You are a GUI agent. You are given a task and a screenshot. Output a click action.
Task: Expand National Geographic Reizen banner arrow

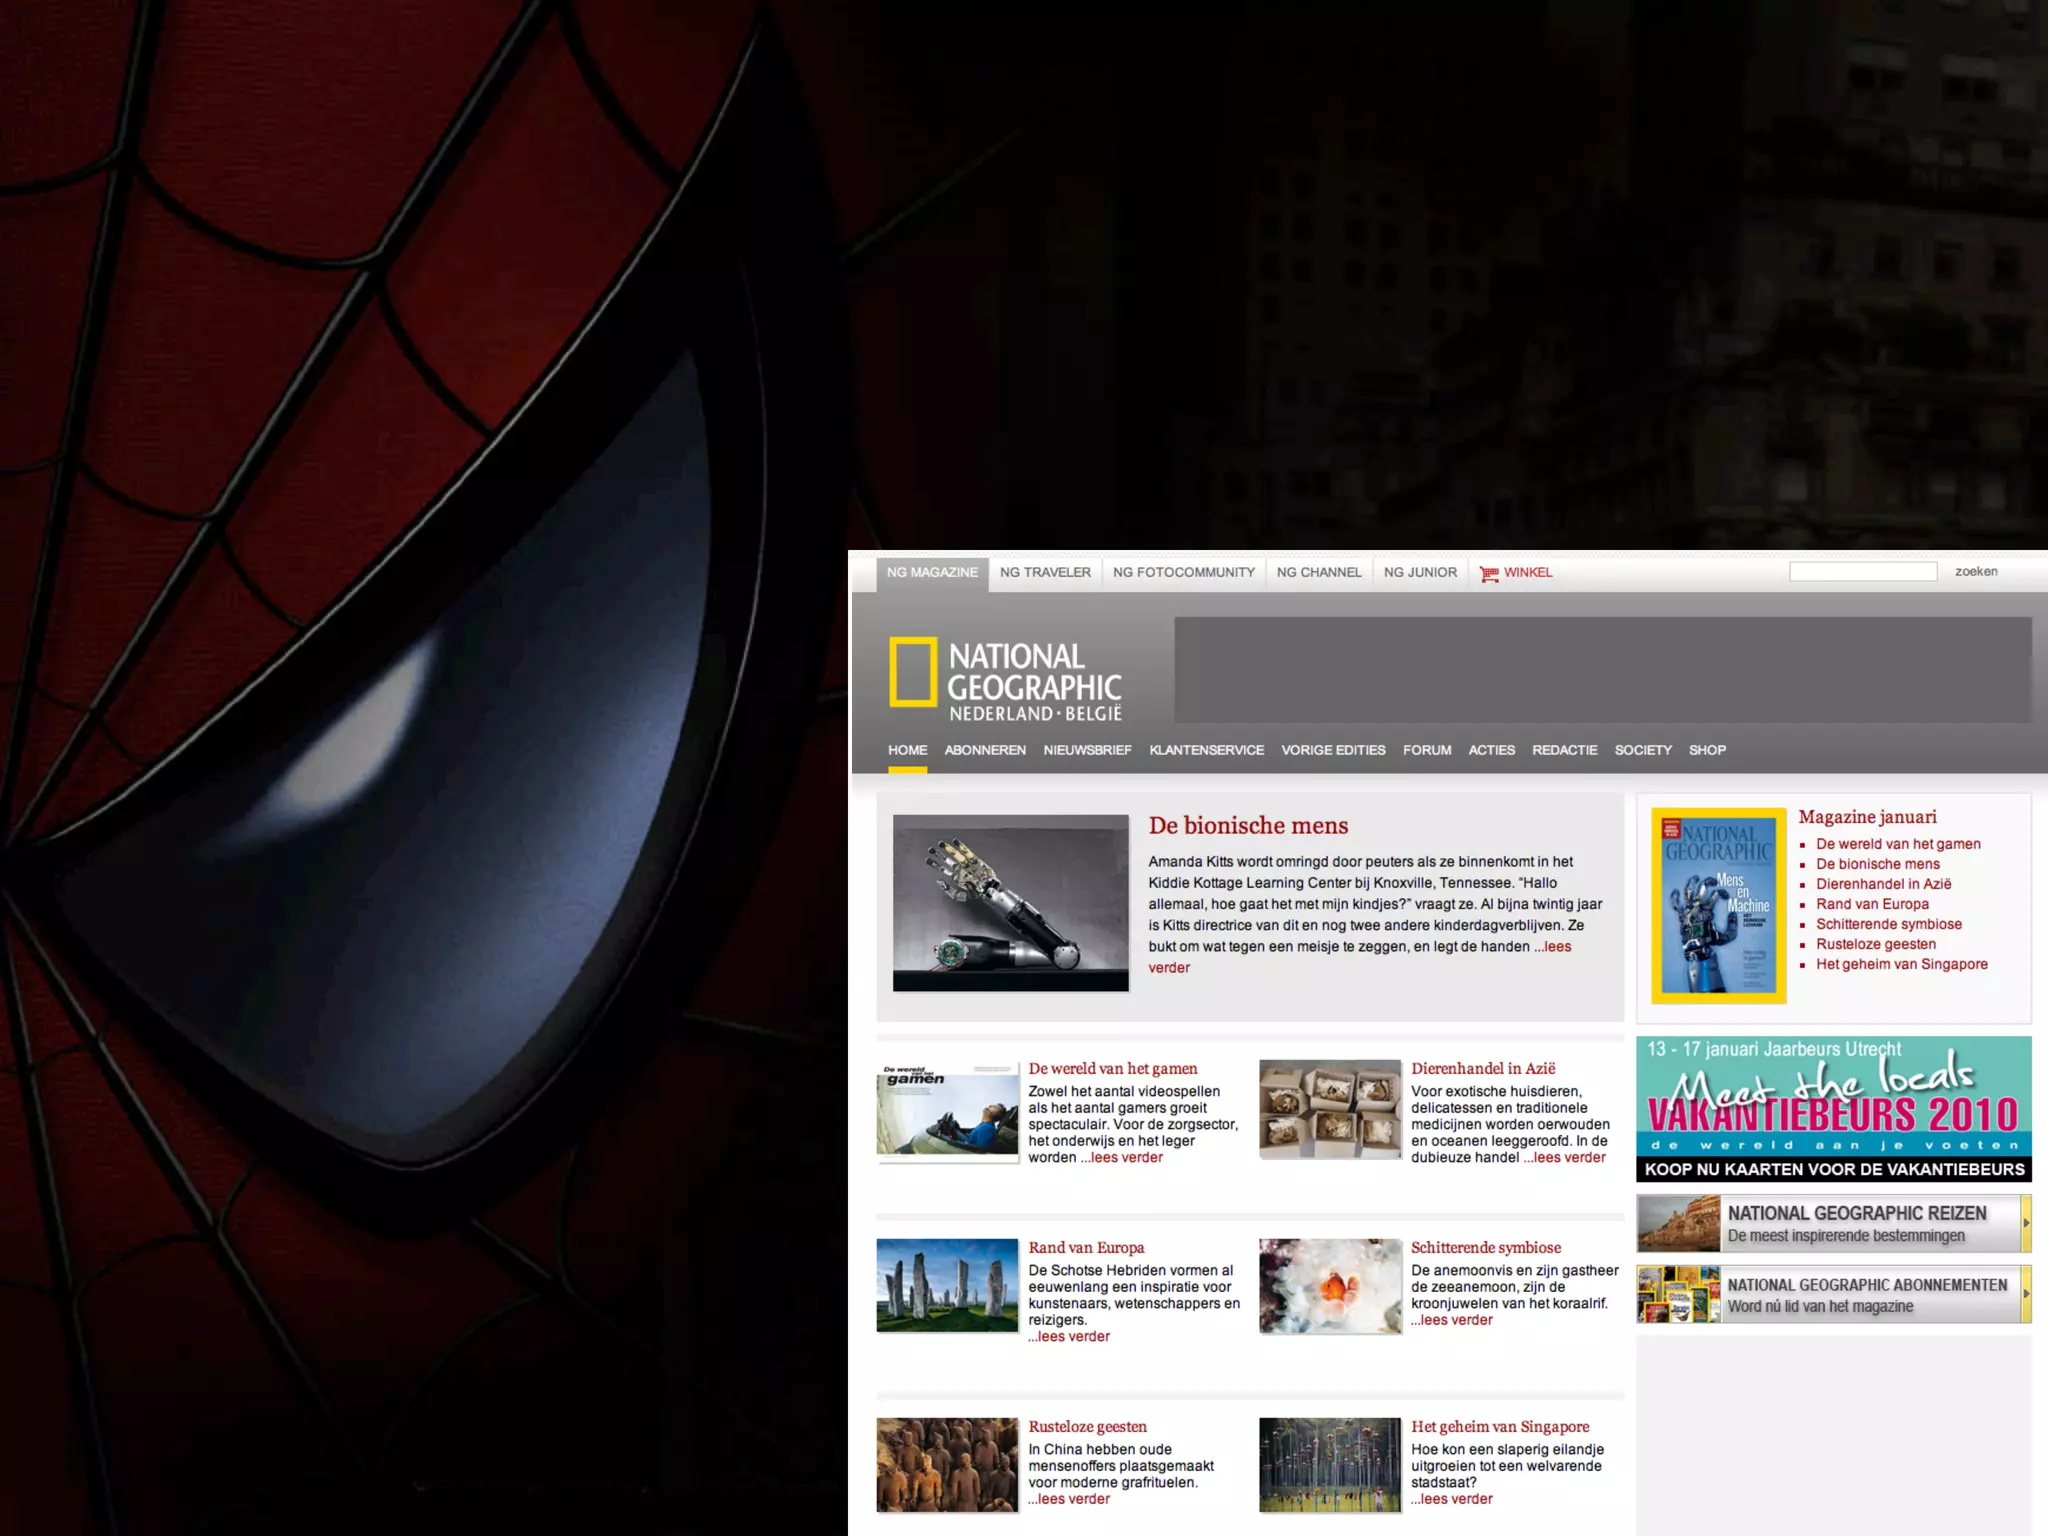(2026, 1223)
